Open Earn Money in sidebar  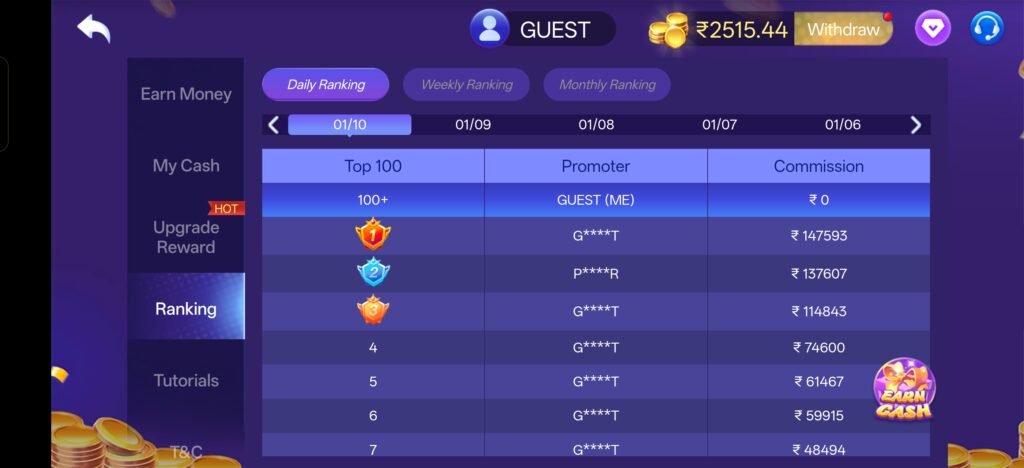pyautogui.click(x=186, y=94)
